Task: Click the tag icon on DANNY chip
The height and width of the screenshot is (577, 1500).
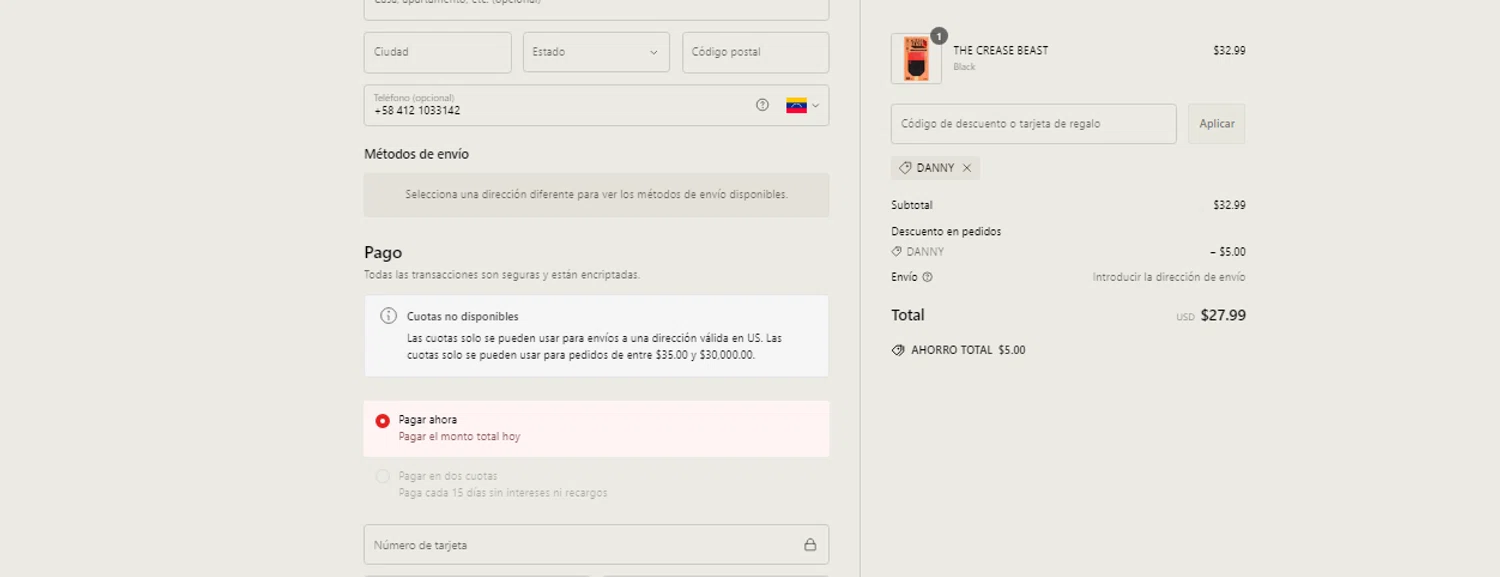Action: click(x=905, y=168)
